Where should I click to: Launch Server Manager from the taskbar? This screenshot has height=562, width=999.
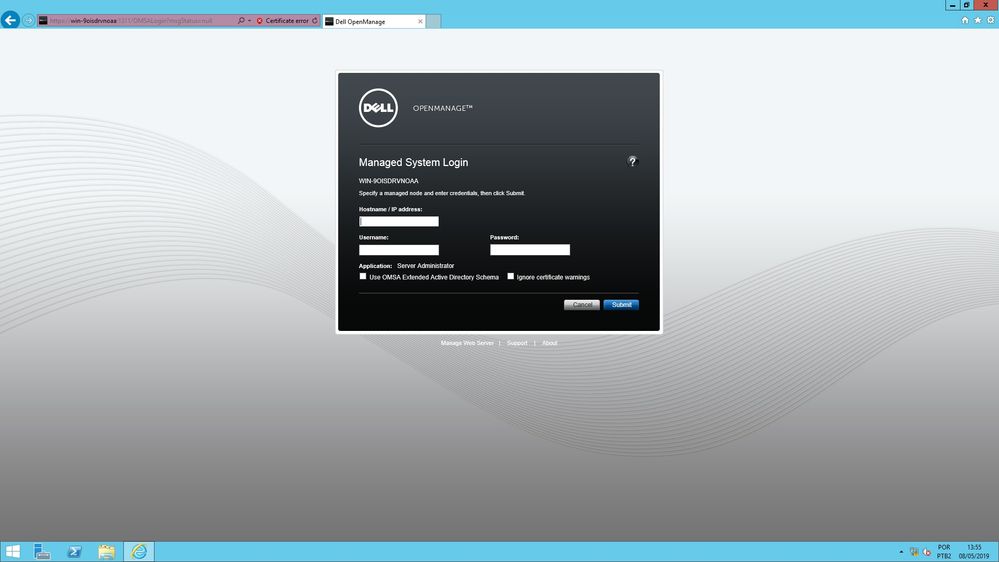pos(42,552)
